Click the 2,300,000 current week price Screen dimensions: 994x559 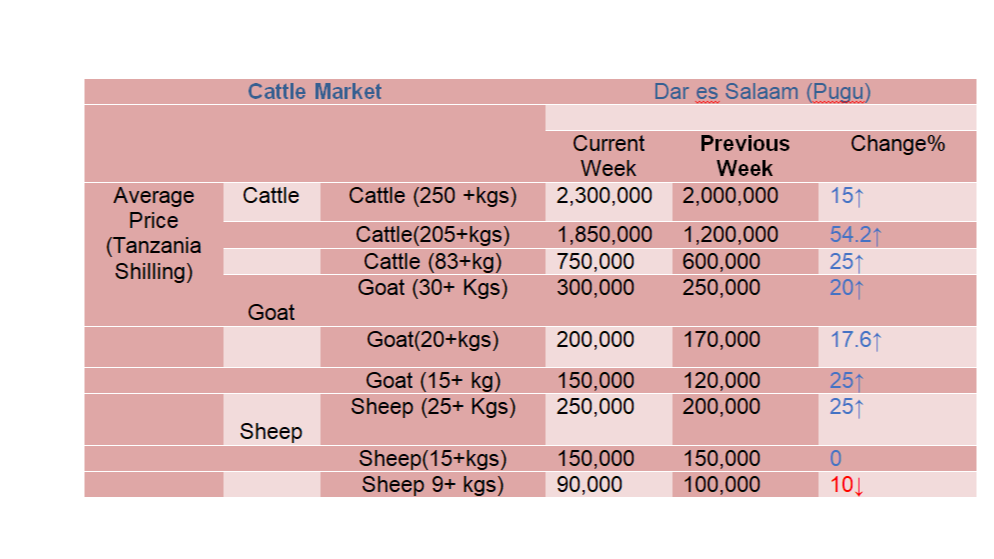pyautogui.click(x=603, y=196)
